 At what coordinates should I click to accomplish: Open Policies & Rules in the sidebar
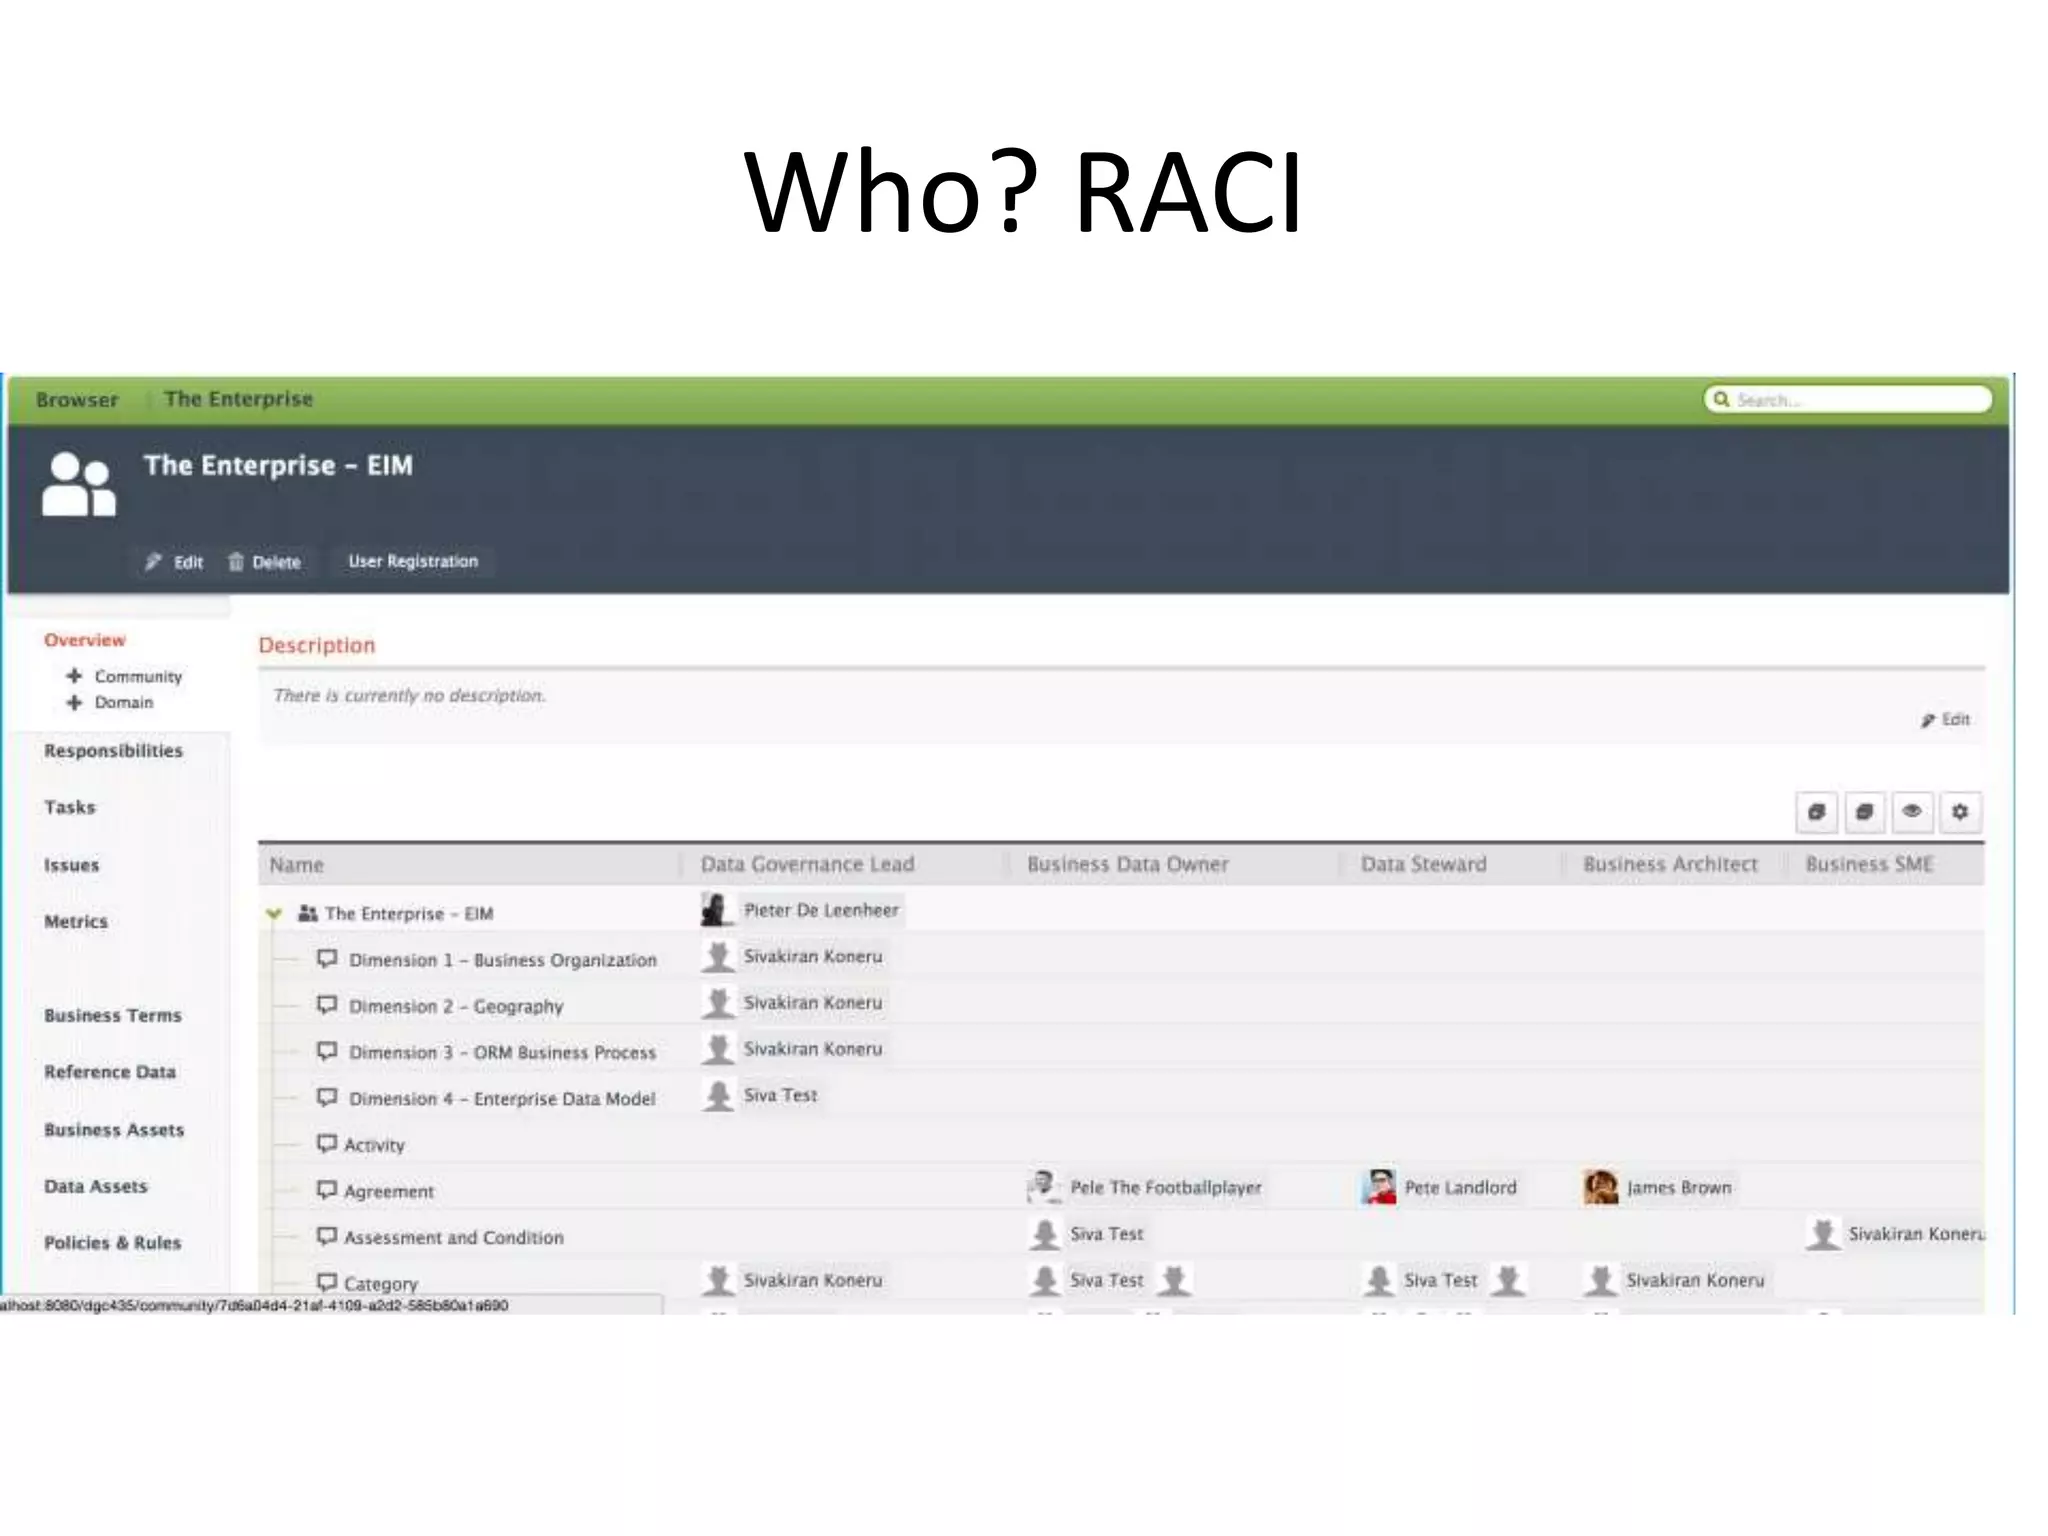pos(113,1243)
